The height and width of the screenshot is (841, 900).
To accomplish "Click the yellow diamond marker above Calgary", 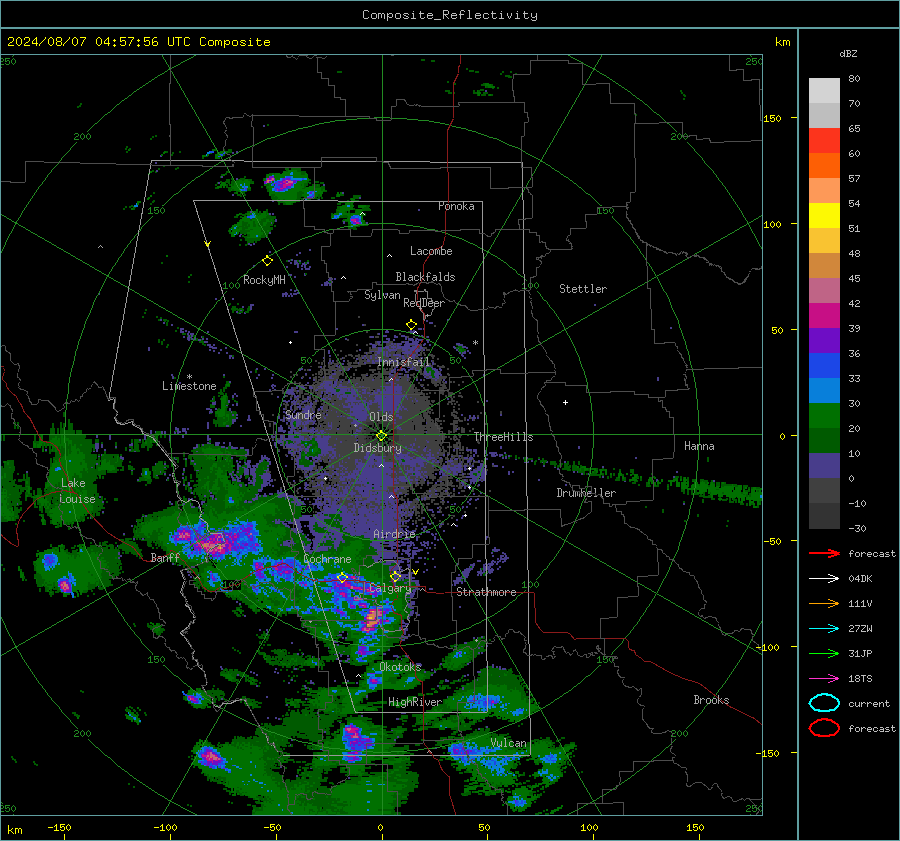I will point(395,576).
